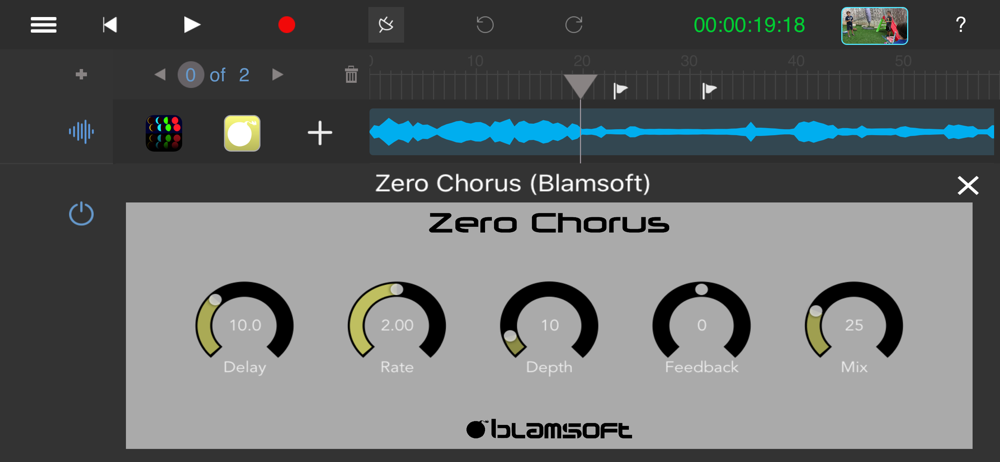Go to next effect using right arrow
Viewport: 1000px width, 462px height.
tap(277, 75)
